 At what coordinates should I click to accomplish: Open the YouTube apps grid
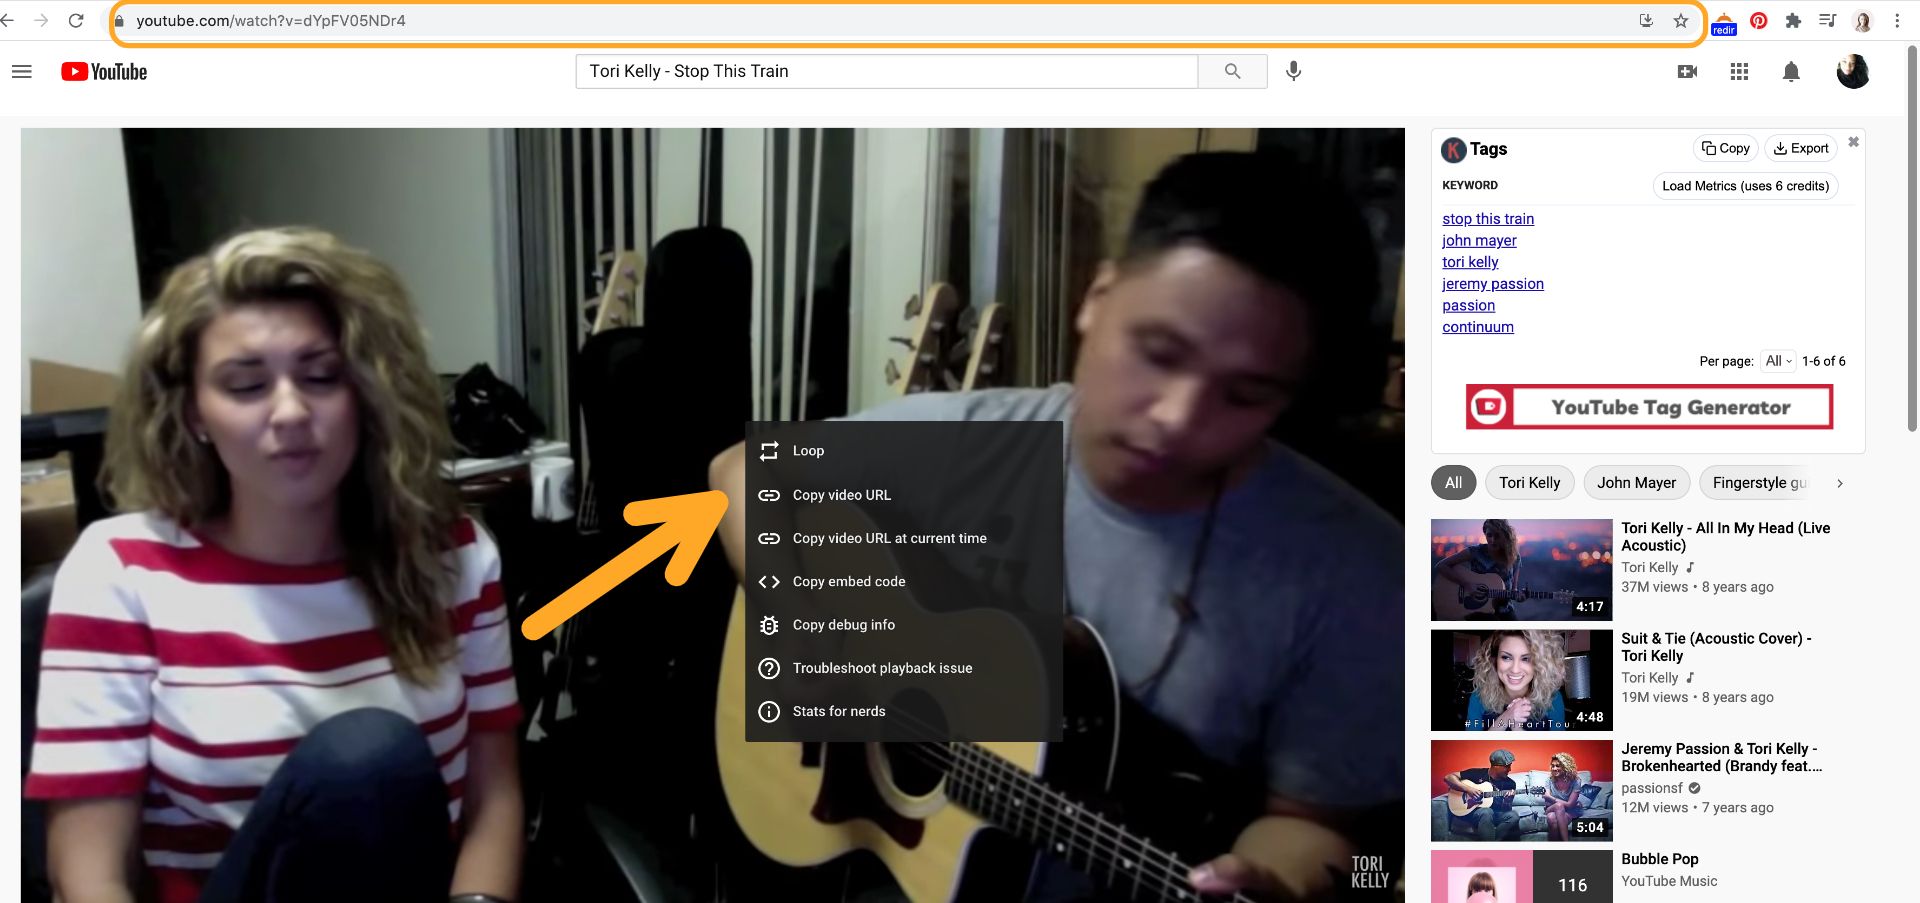(1739, 72)
